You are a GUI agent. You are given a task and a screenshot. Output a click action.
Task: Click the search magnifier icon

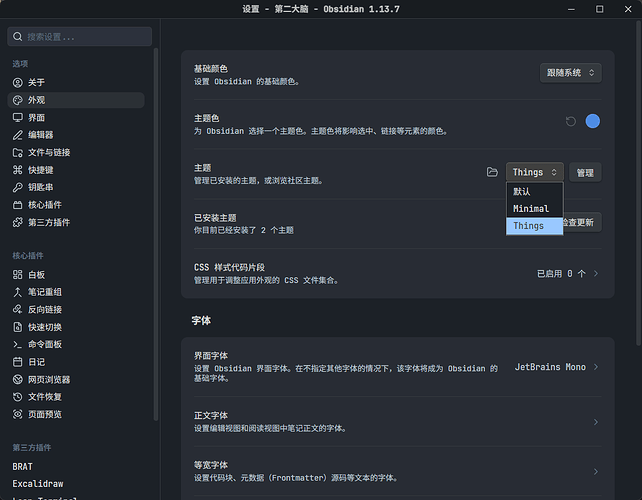tap(17, 37)
